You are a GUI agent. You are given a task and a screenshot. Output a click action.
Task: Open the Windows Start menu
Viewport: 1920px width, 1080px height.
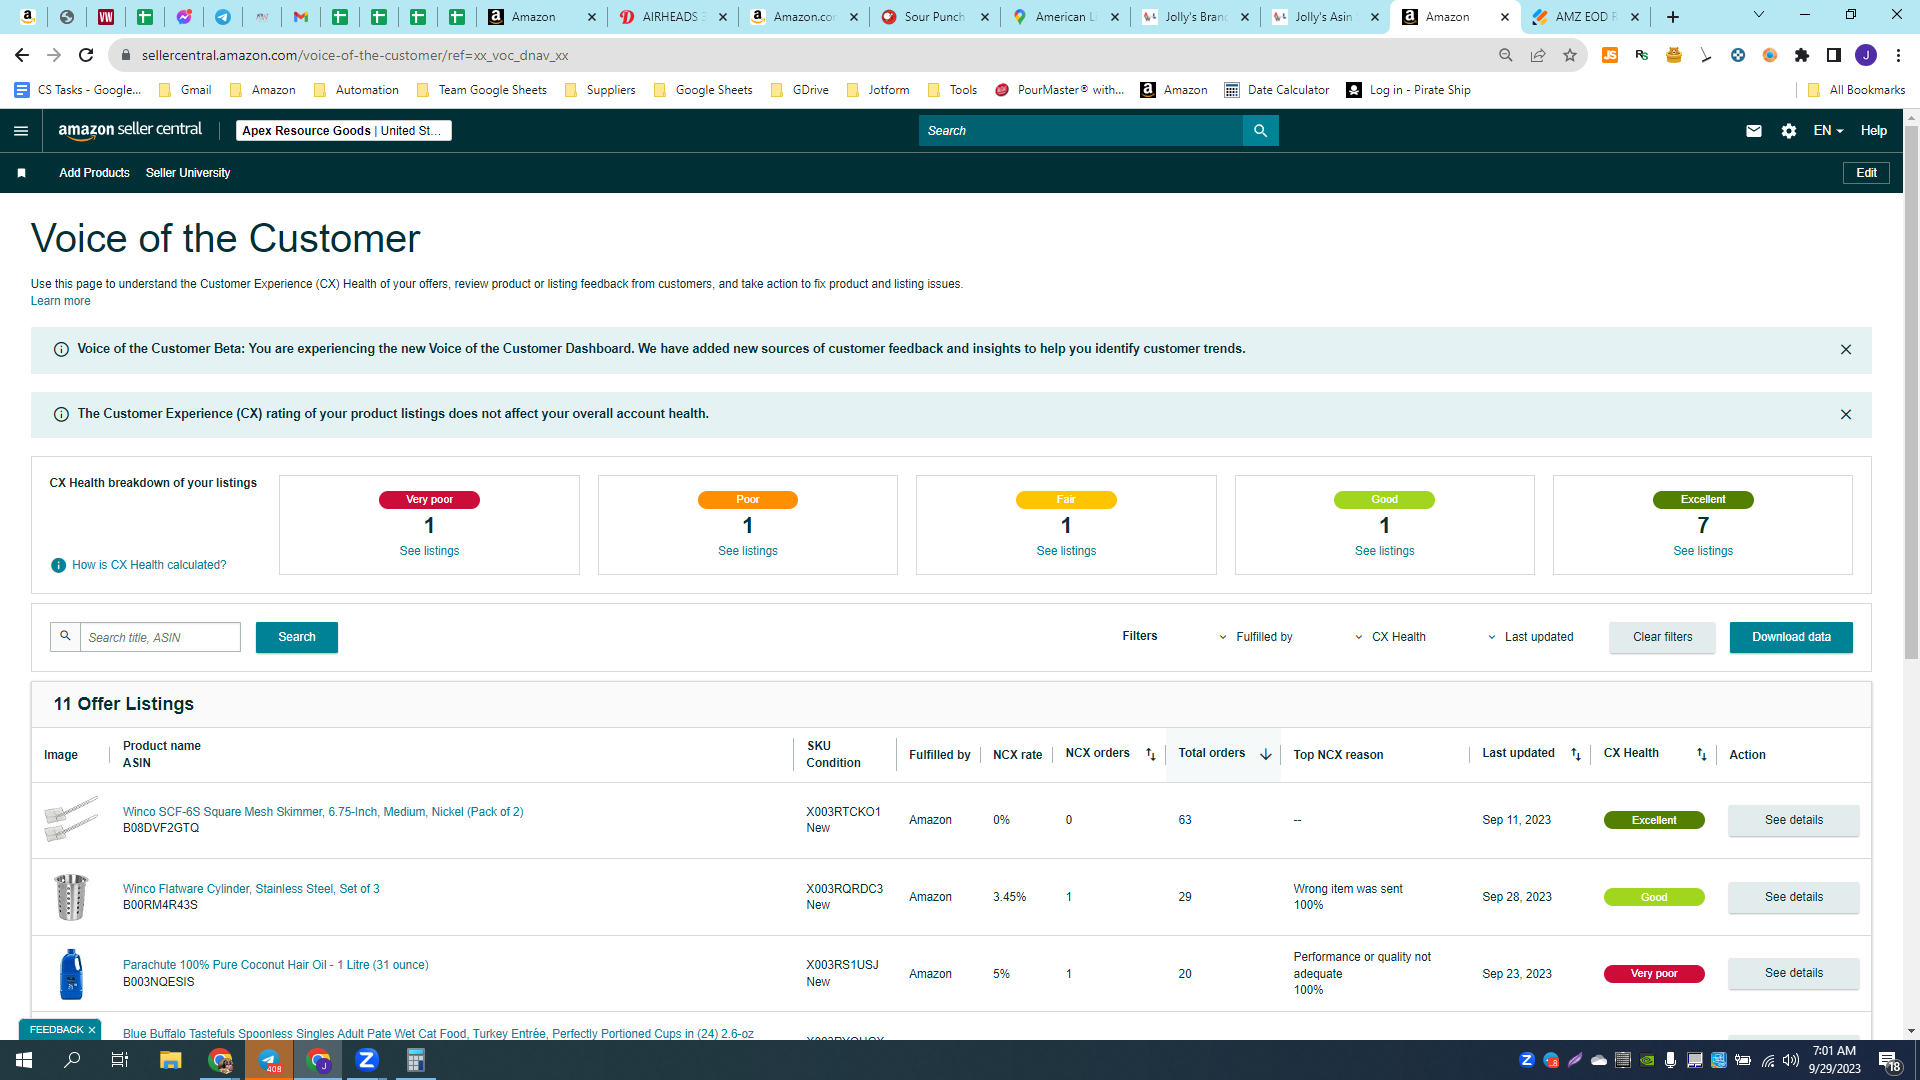tap(24, 1060)
